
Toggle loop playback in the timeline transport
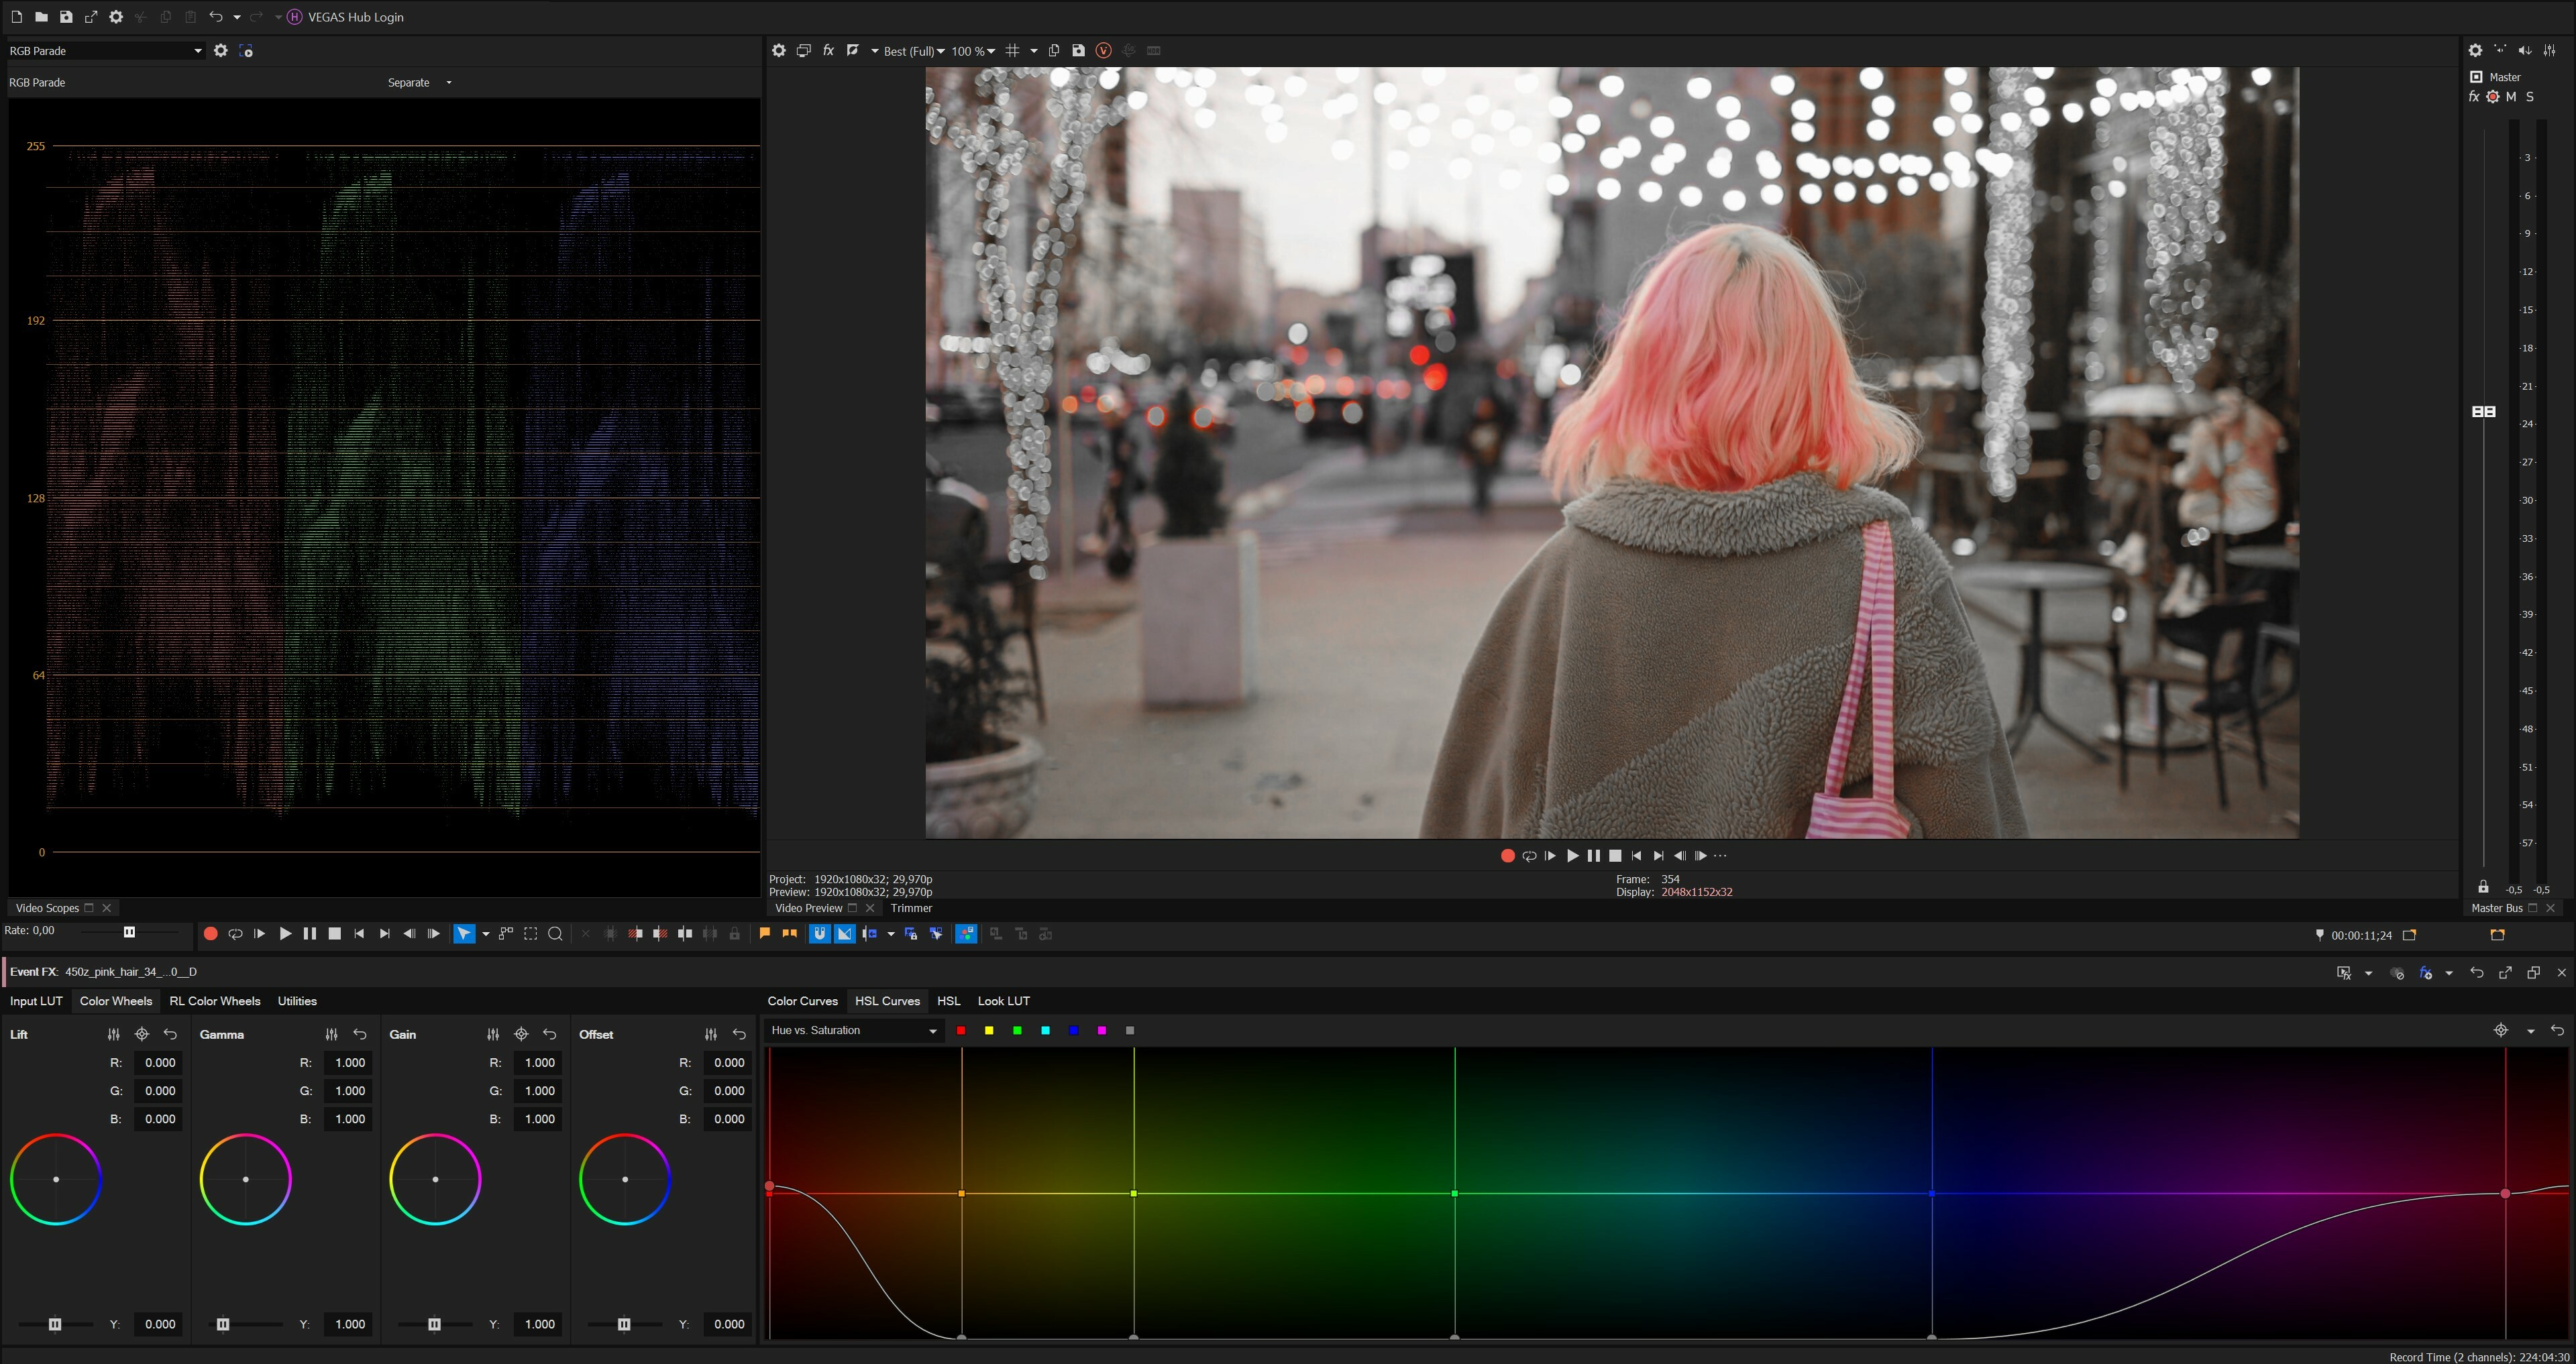coord(235,934)
